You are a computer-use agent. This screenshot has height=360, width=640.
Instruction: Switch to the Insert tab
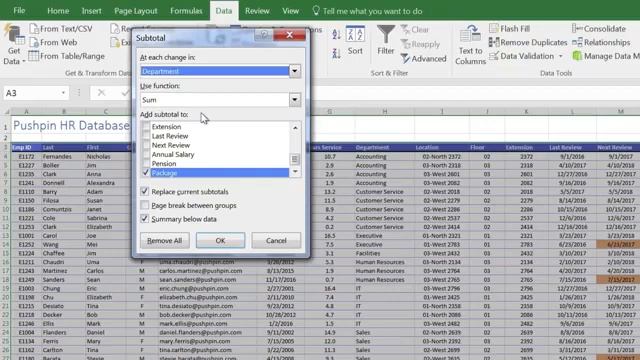coord(91,11)
